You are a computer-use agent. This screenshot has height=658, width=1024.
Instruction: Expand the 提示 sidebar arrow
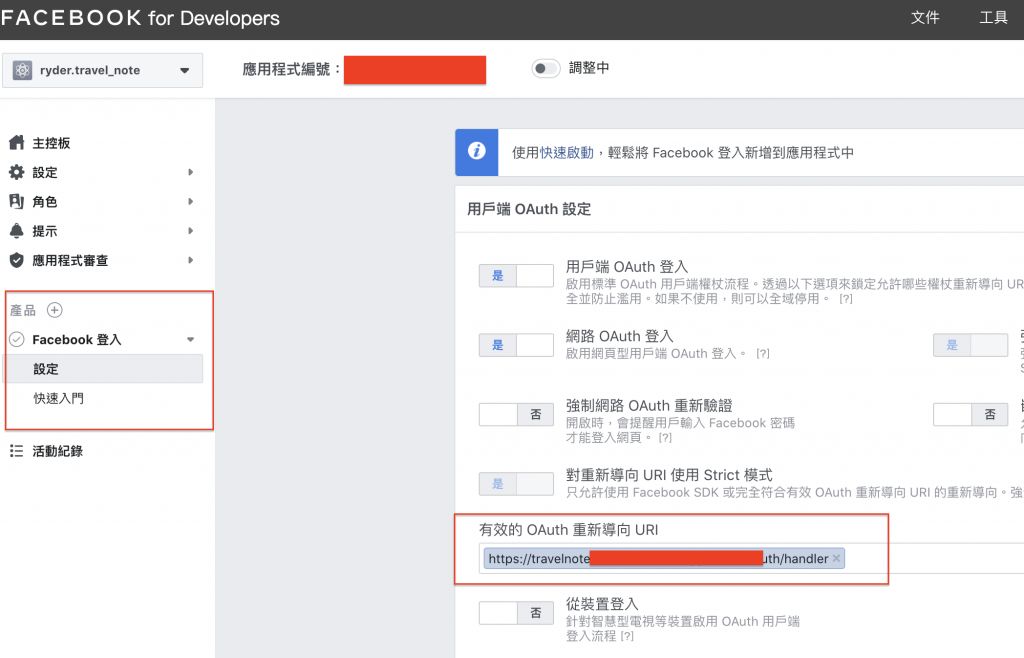(x=191, y=231)
